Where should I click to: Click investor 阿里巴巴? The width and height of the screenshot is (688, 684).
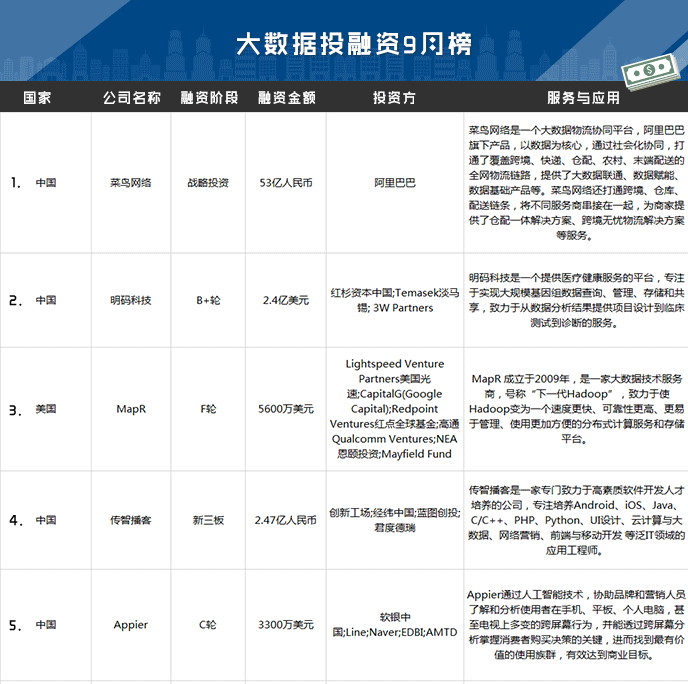(x=394, y=183)
